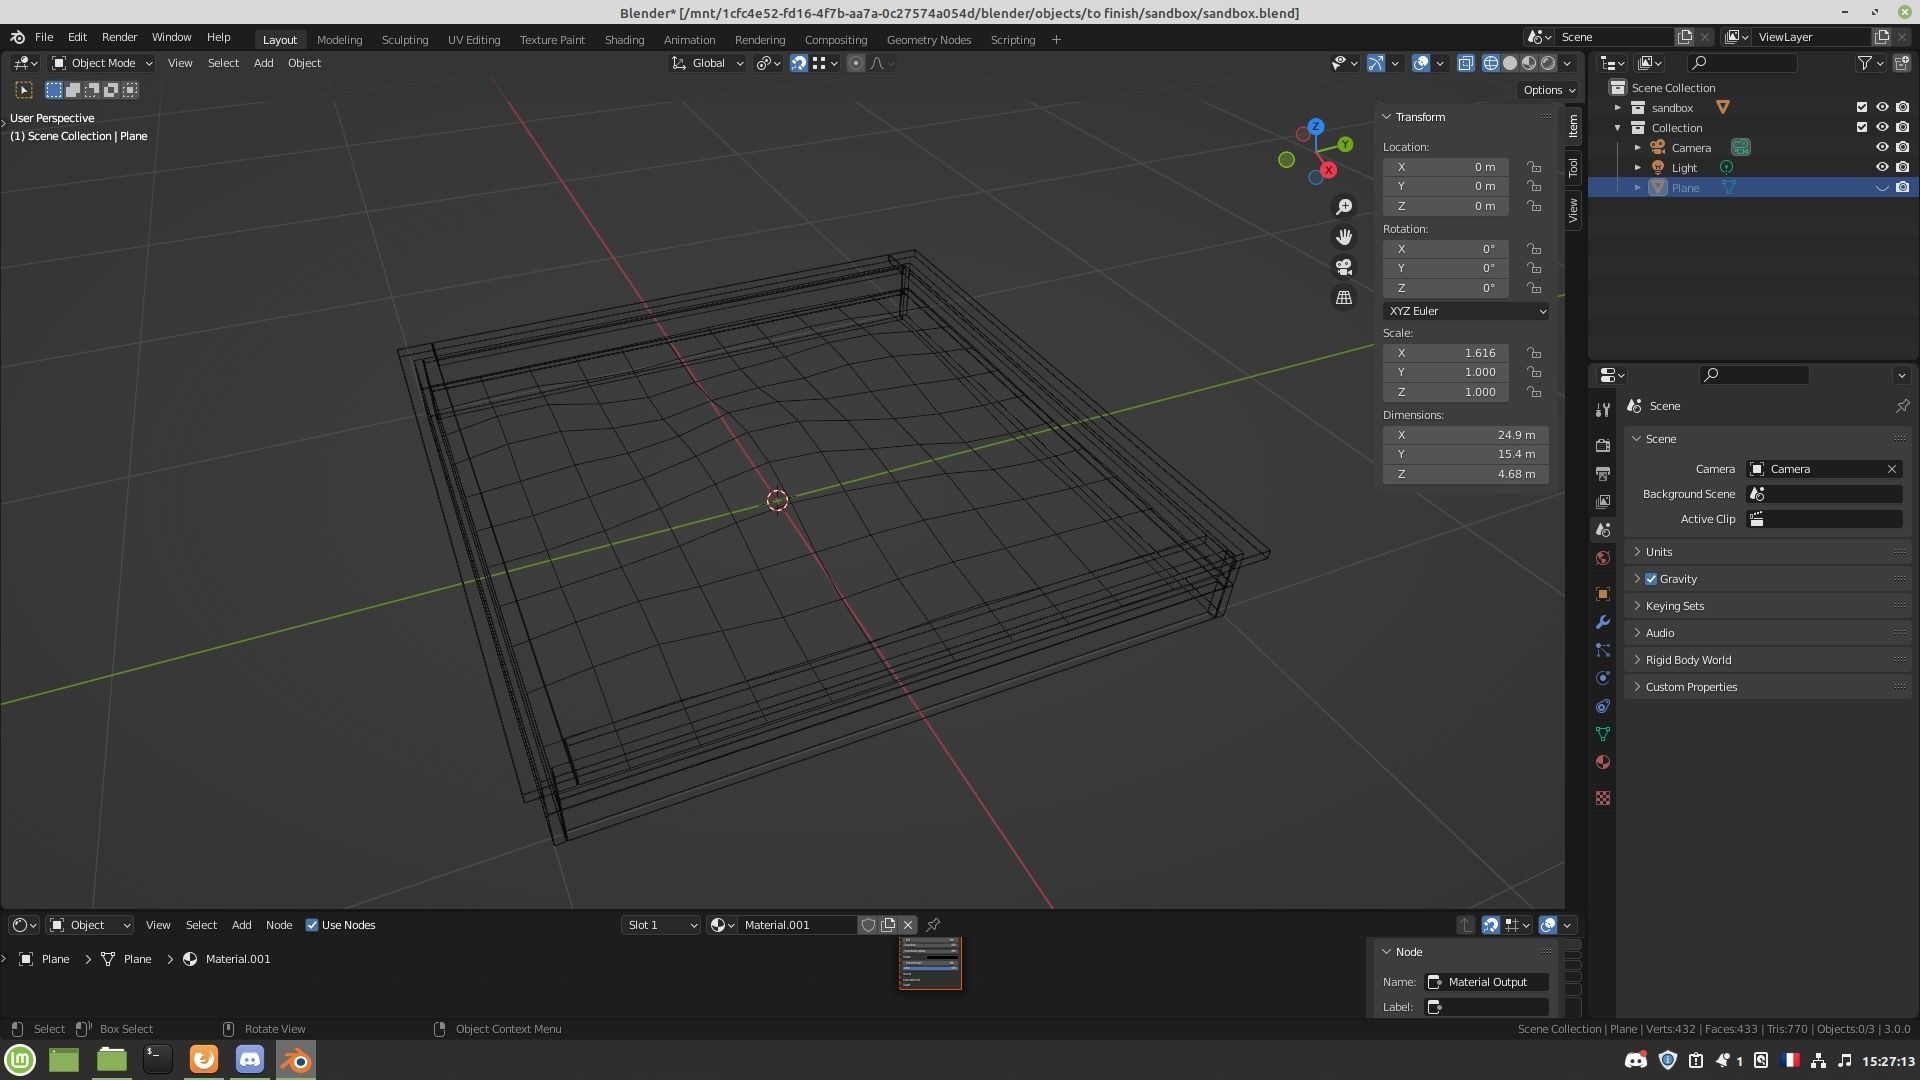Viewport: 1920px width, 1080px height.
Task: Expand the Units section in Scene properties
Action: tap(1659, 551)
